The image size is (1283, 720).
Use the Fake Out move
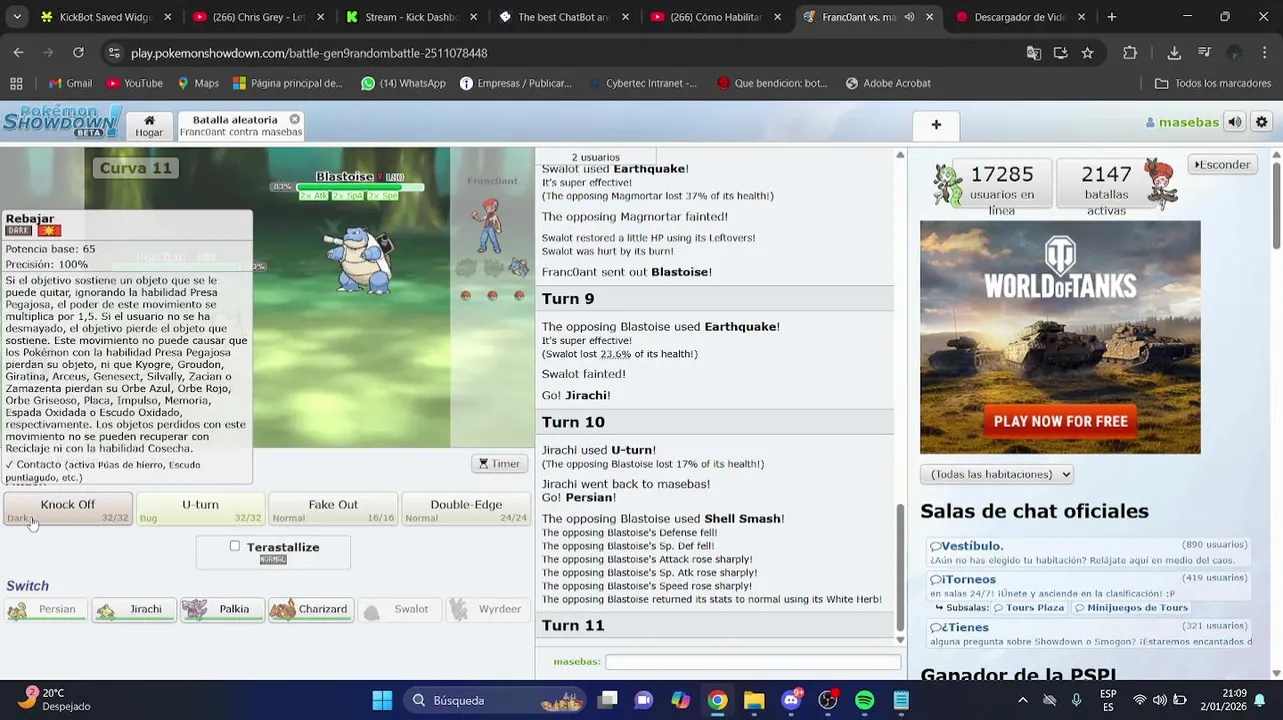pos(333,509)
